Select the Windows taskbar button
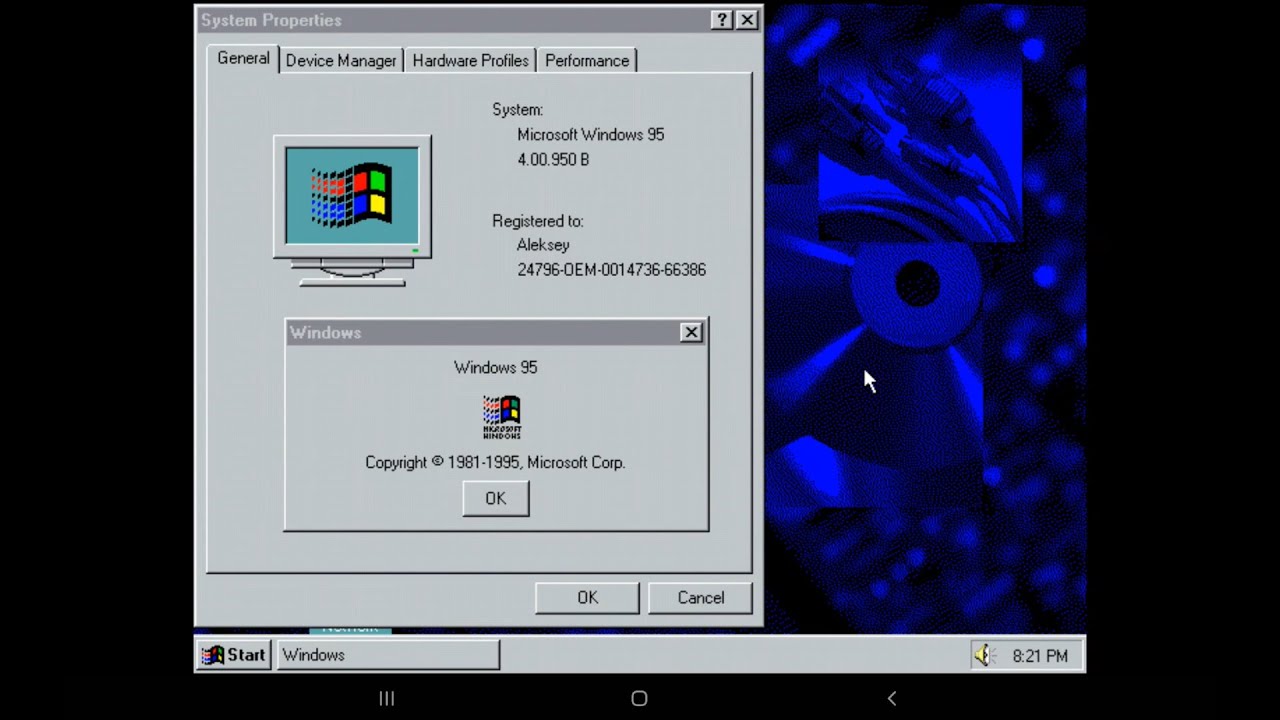 pyautogui.click(x=388, y=655)
